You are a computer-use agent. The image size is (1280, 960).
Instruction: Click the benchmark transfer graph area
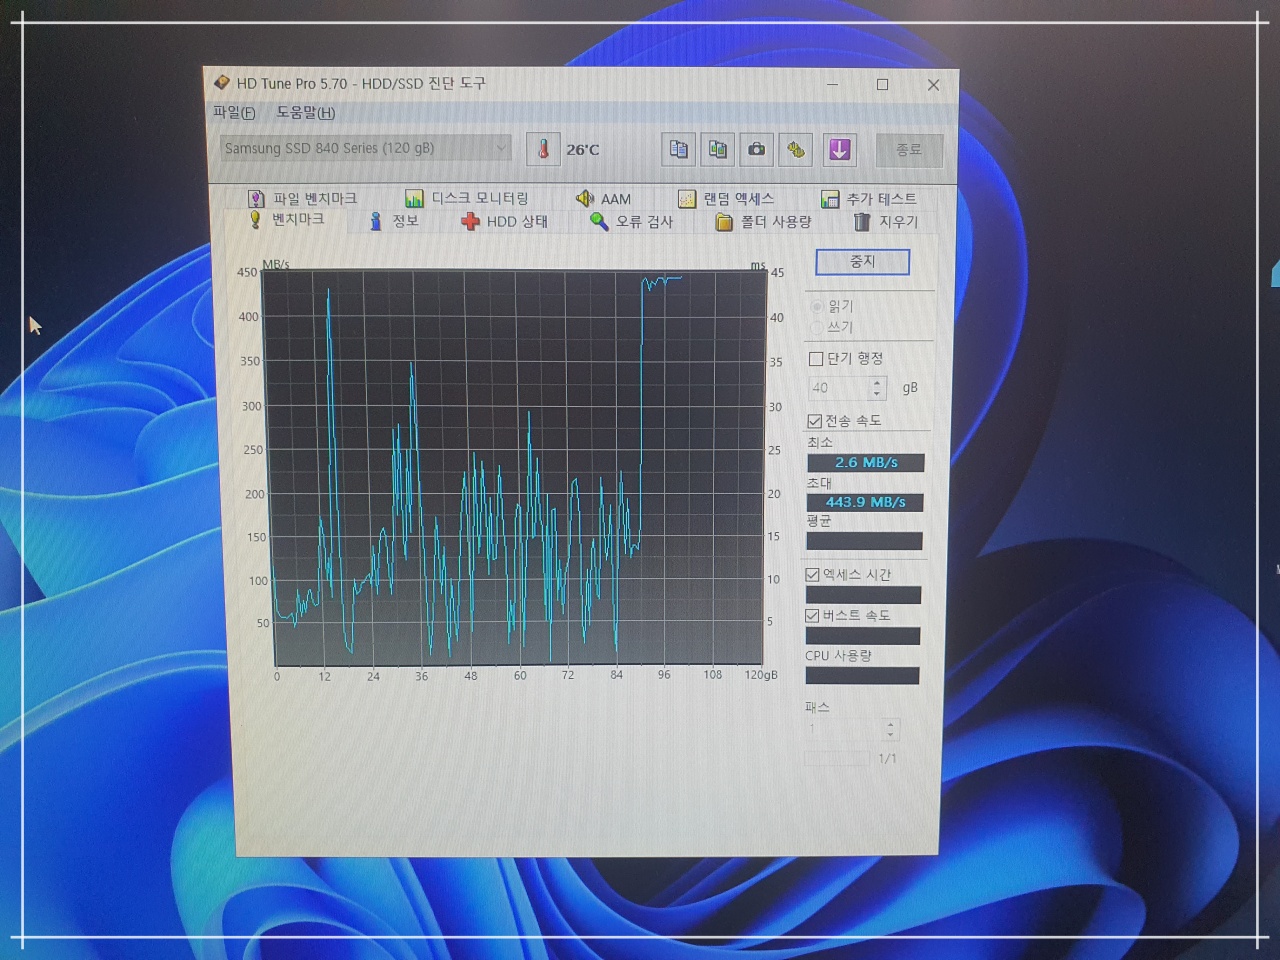[513, 467]
